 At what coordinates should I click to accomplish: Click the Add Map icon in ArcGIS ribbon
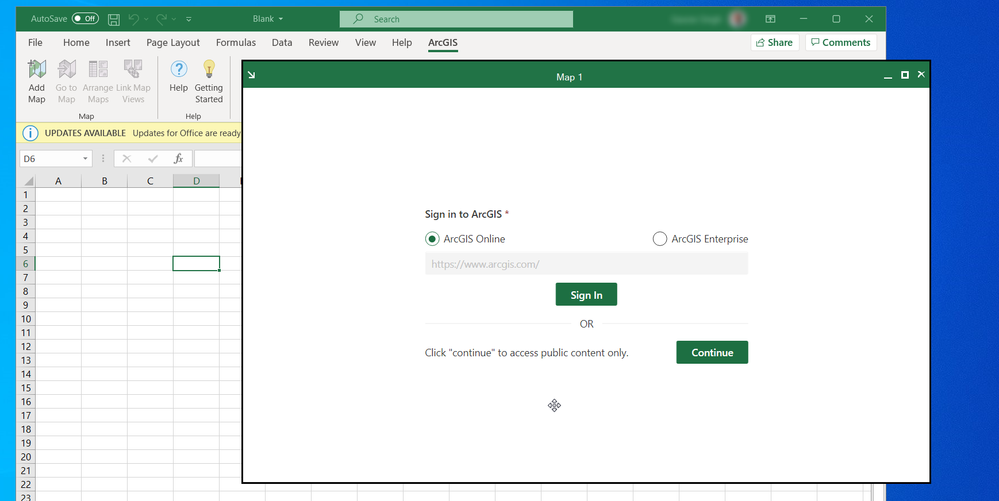[37, 69]
